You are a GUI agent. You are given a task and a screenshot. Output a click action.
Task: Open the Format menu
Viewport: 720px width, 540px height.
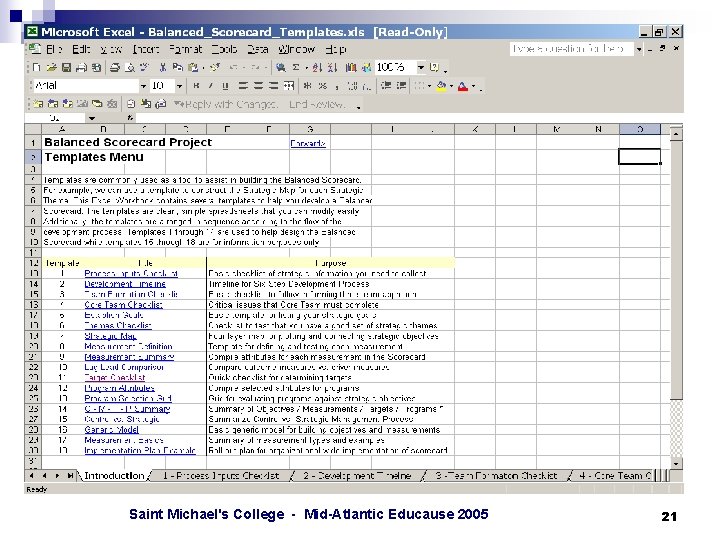(186, 49)
